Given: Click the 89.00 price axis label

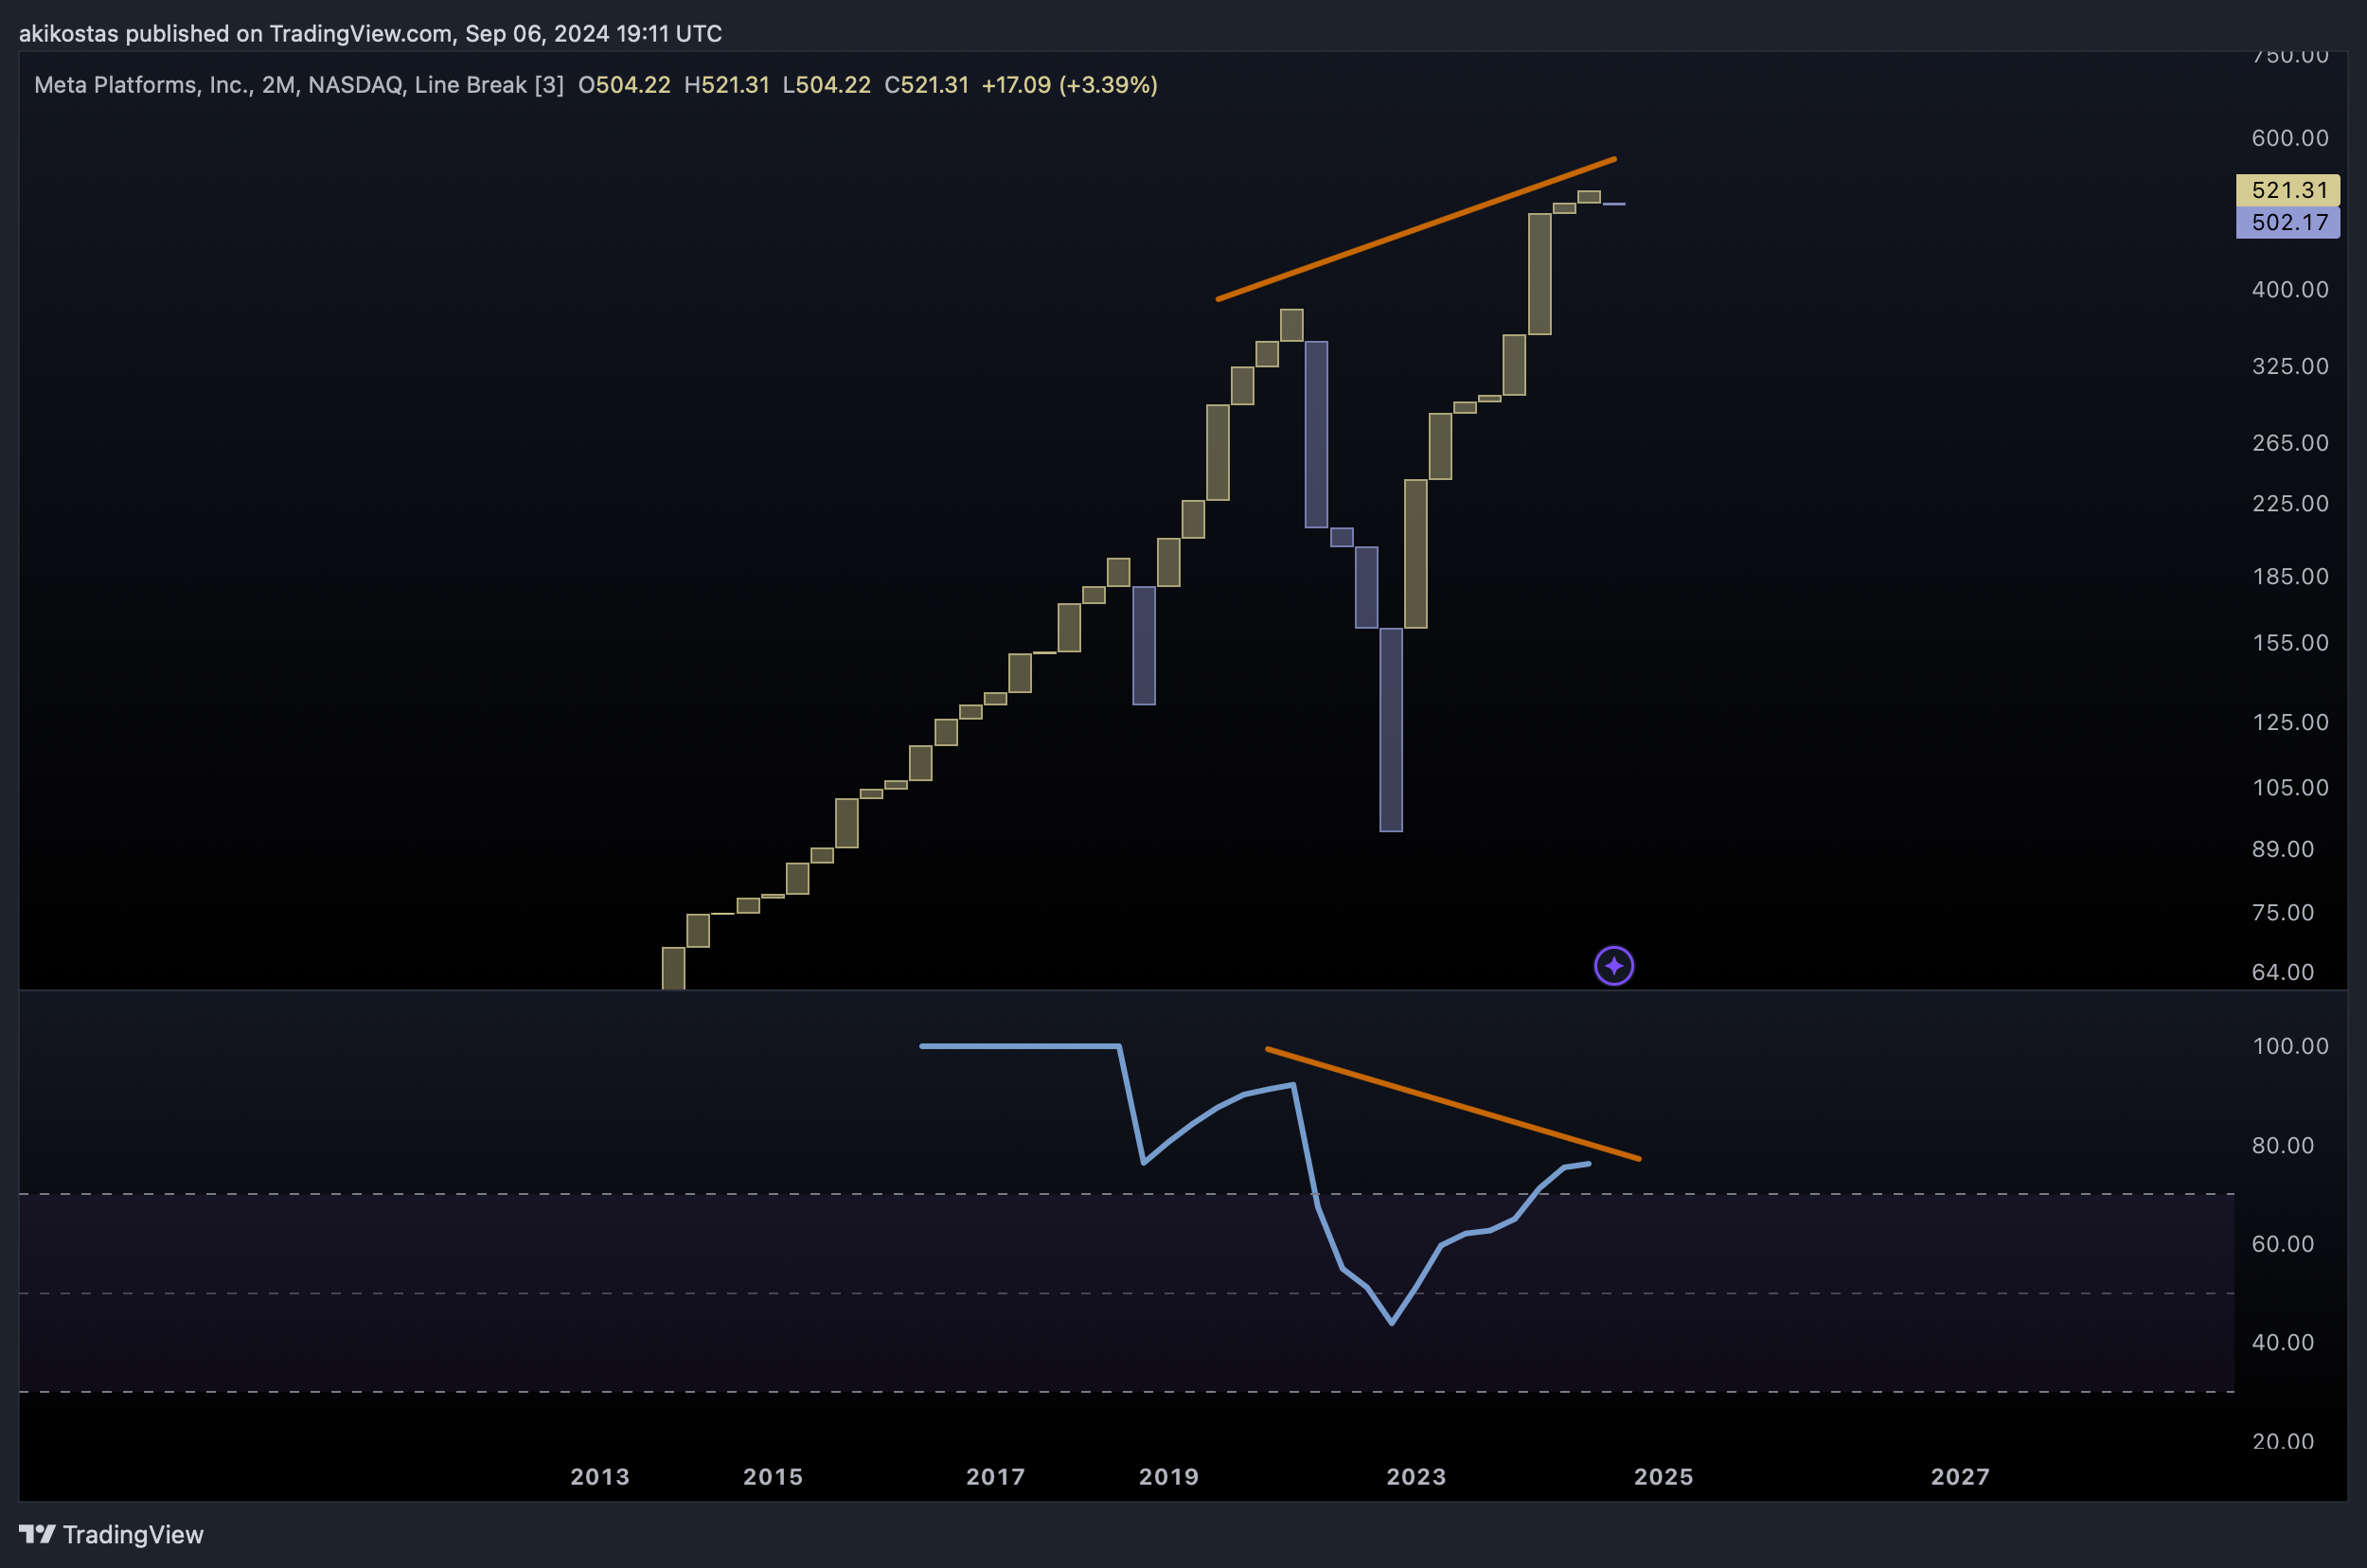Looking at the screenshot, I should point(2283,849).
